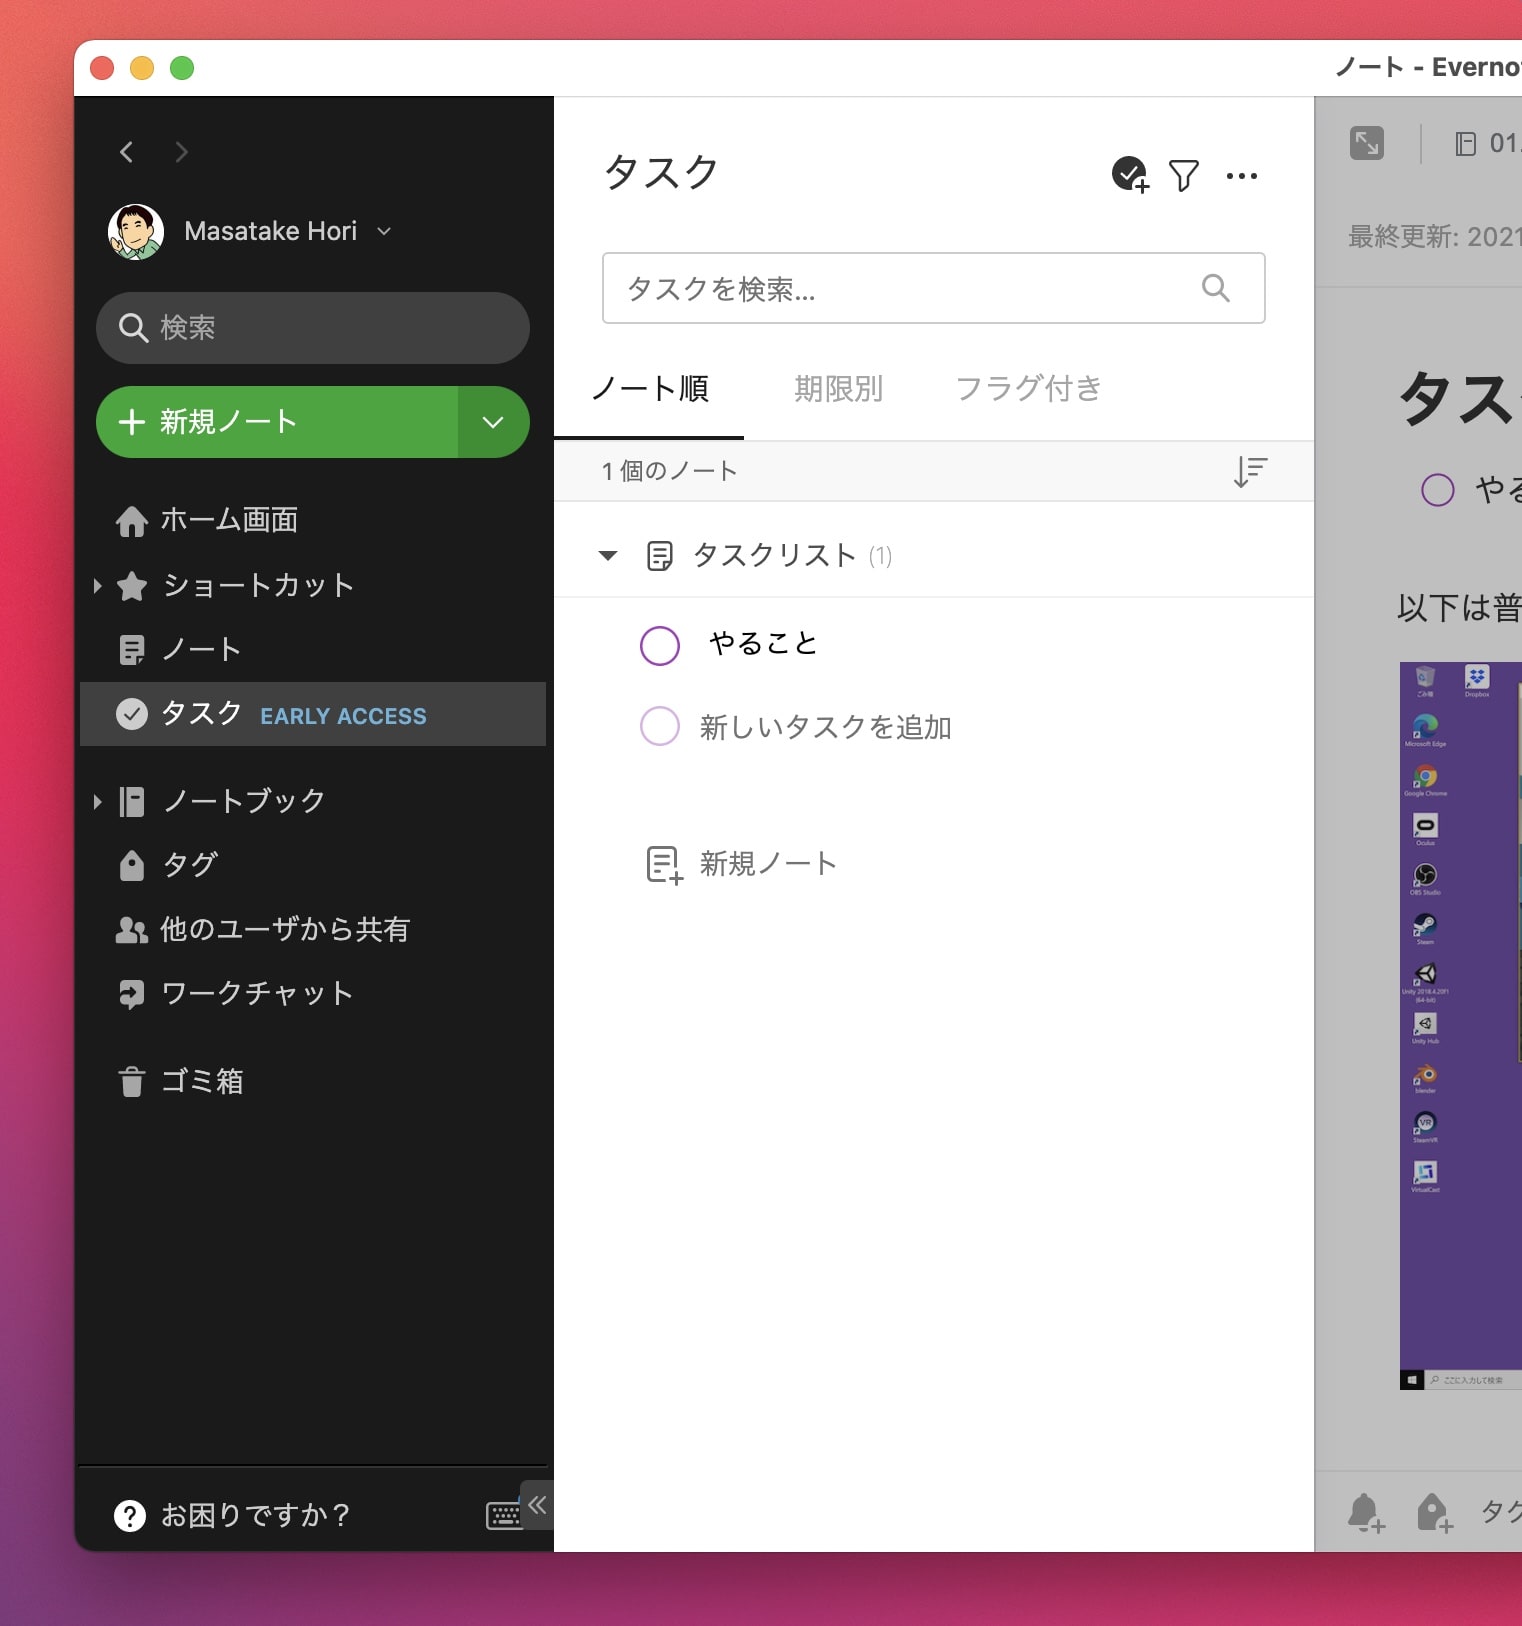Click the sort order icon in note list
This screenshot has width=1522, height=1626.
(x=1249, y=471)
